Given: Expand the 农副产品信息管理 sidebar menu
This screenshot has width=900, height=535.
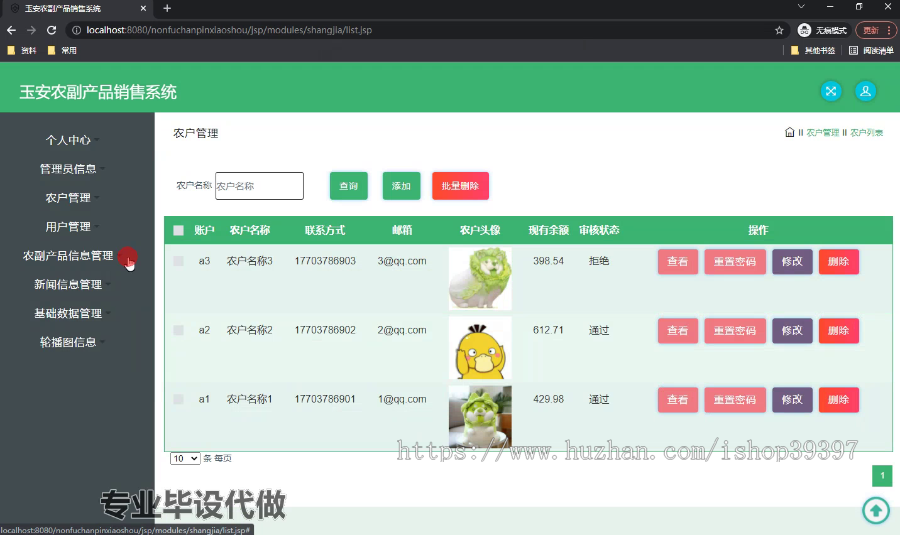Looking at the screenshot, I should pos(68,255).
